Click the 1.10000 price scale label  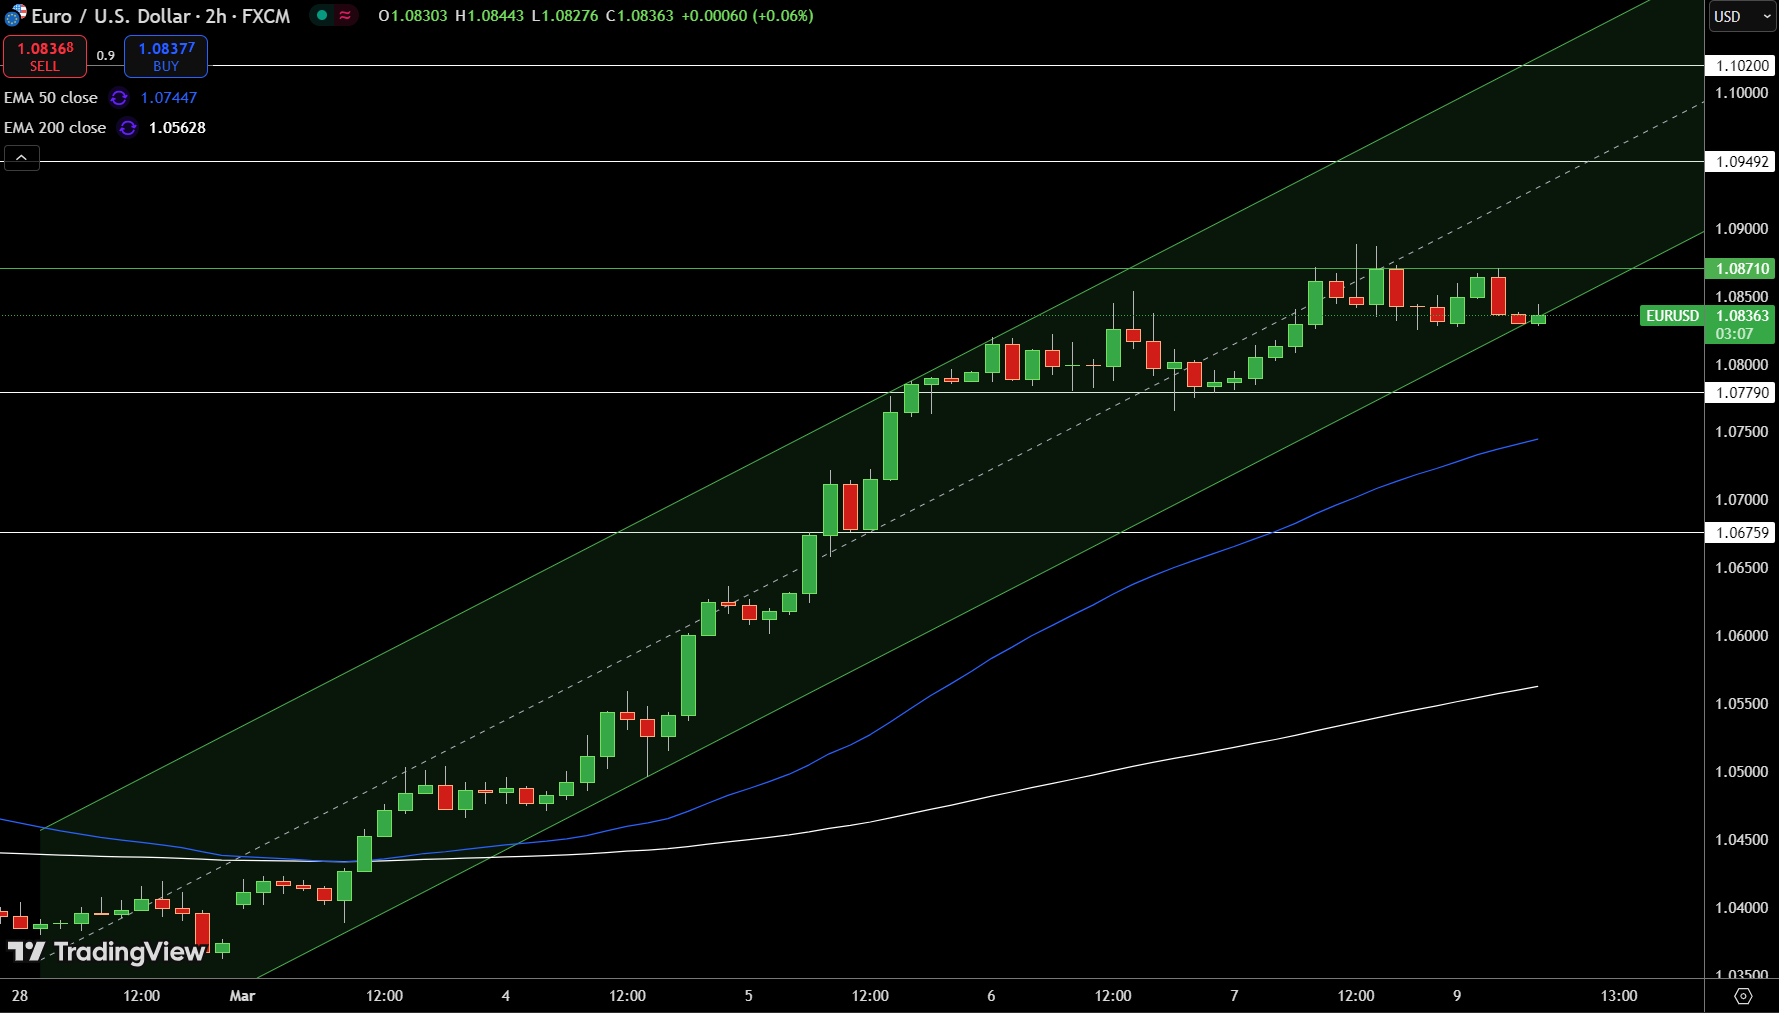click(x=1741, y=93)
